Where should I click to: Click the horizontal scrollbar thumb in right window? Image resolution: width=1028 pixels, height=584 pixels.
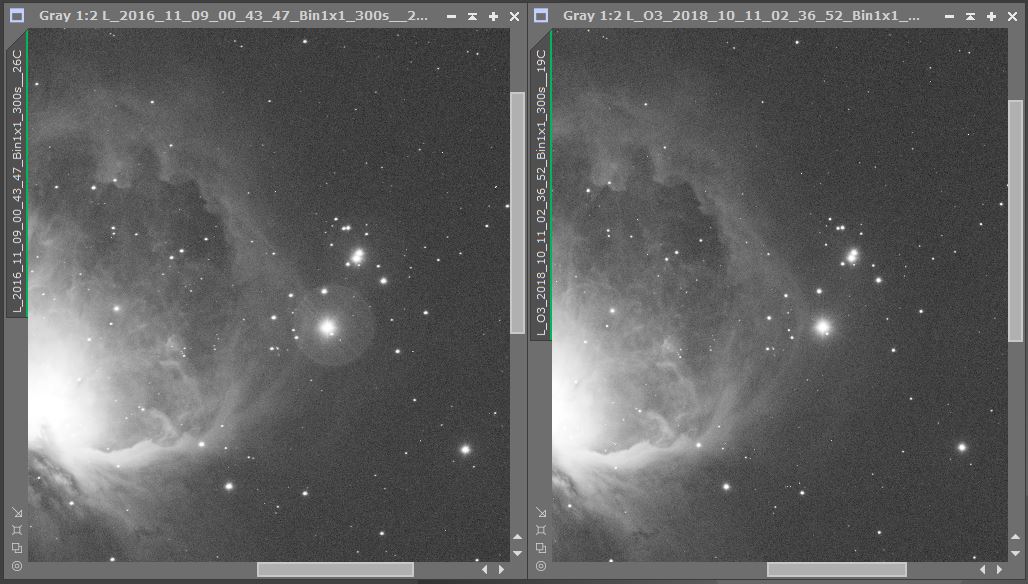click(837, 570)
